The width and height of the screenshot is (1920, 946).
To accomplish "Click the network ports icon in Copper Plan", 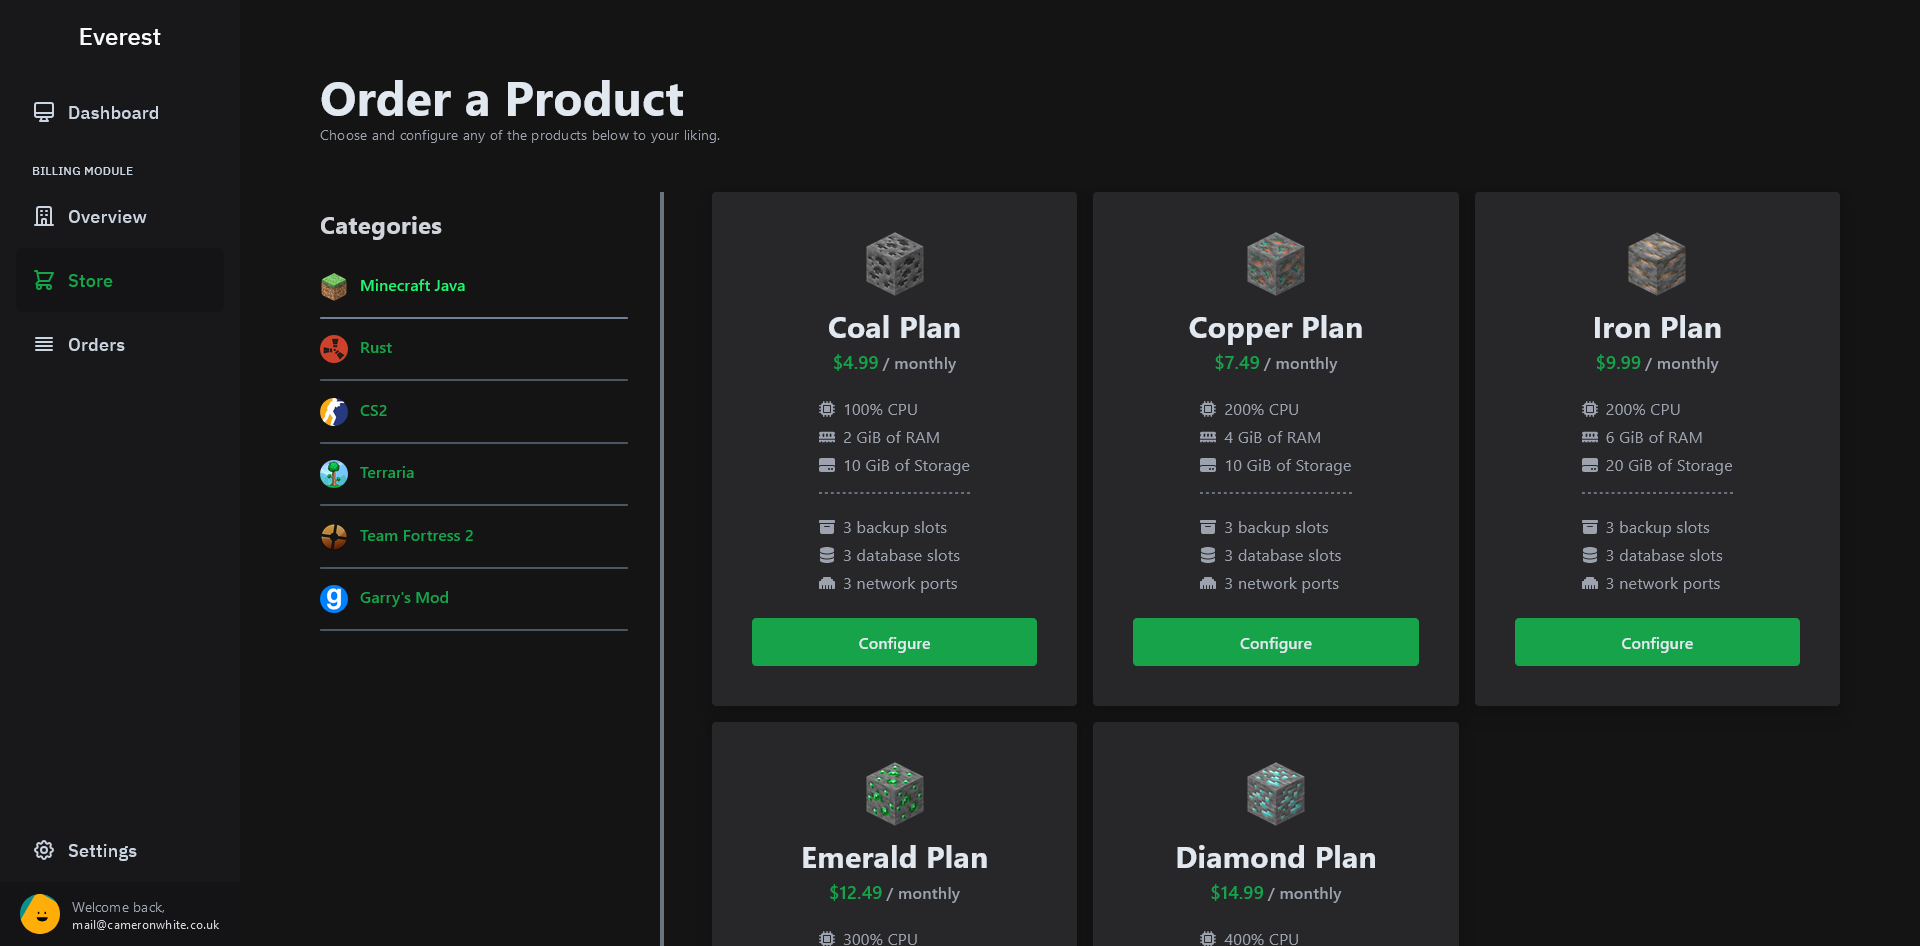I will coord(1208,583).
